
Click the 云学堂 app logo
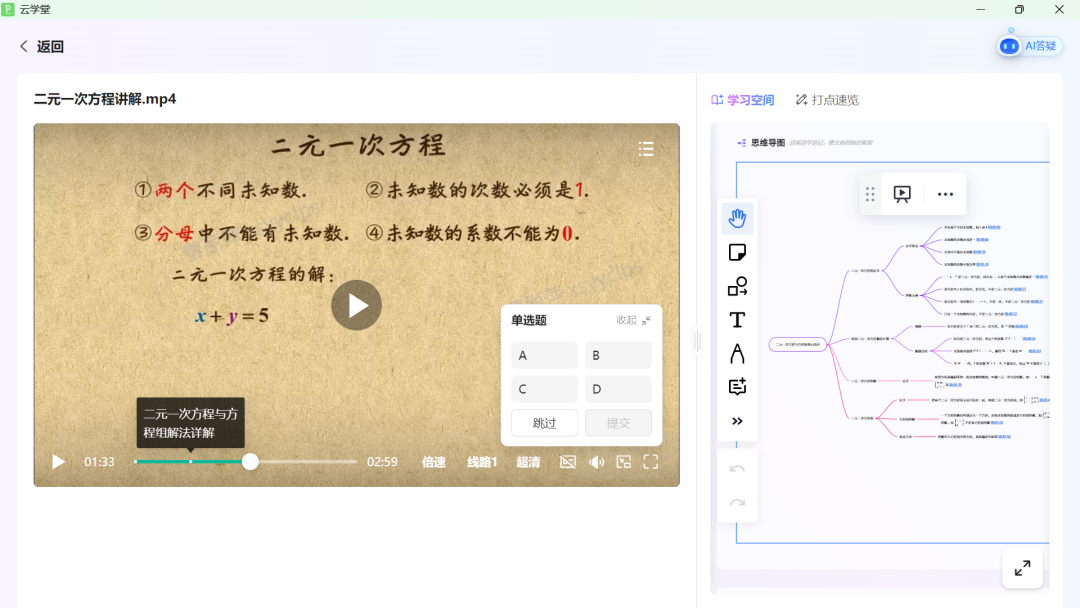(8, 9)
